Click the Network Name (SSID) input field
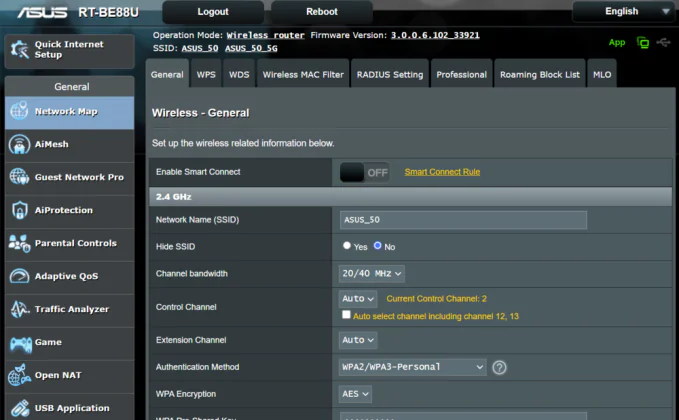 click(463, 220)
